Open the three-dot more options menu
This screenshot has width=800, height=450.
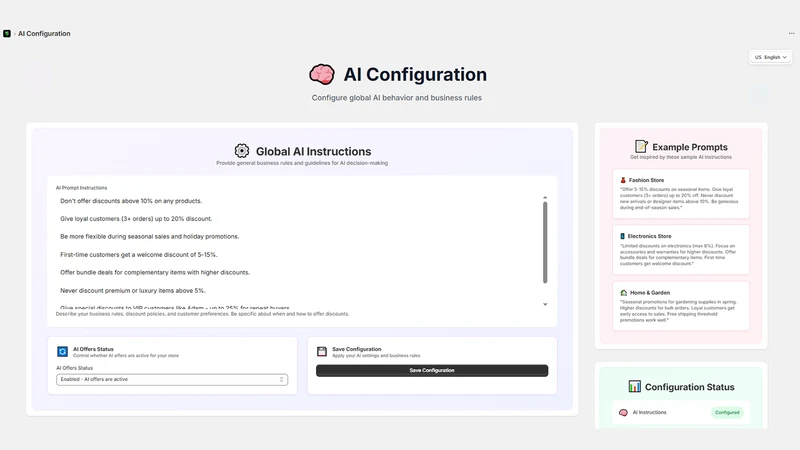791,34
